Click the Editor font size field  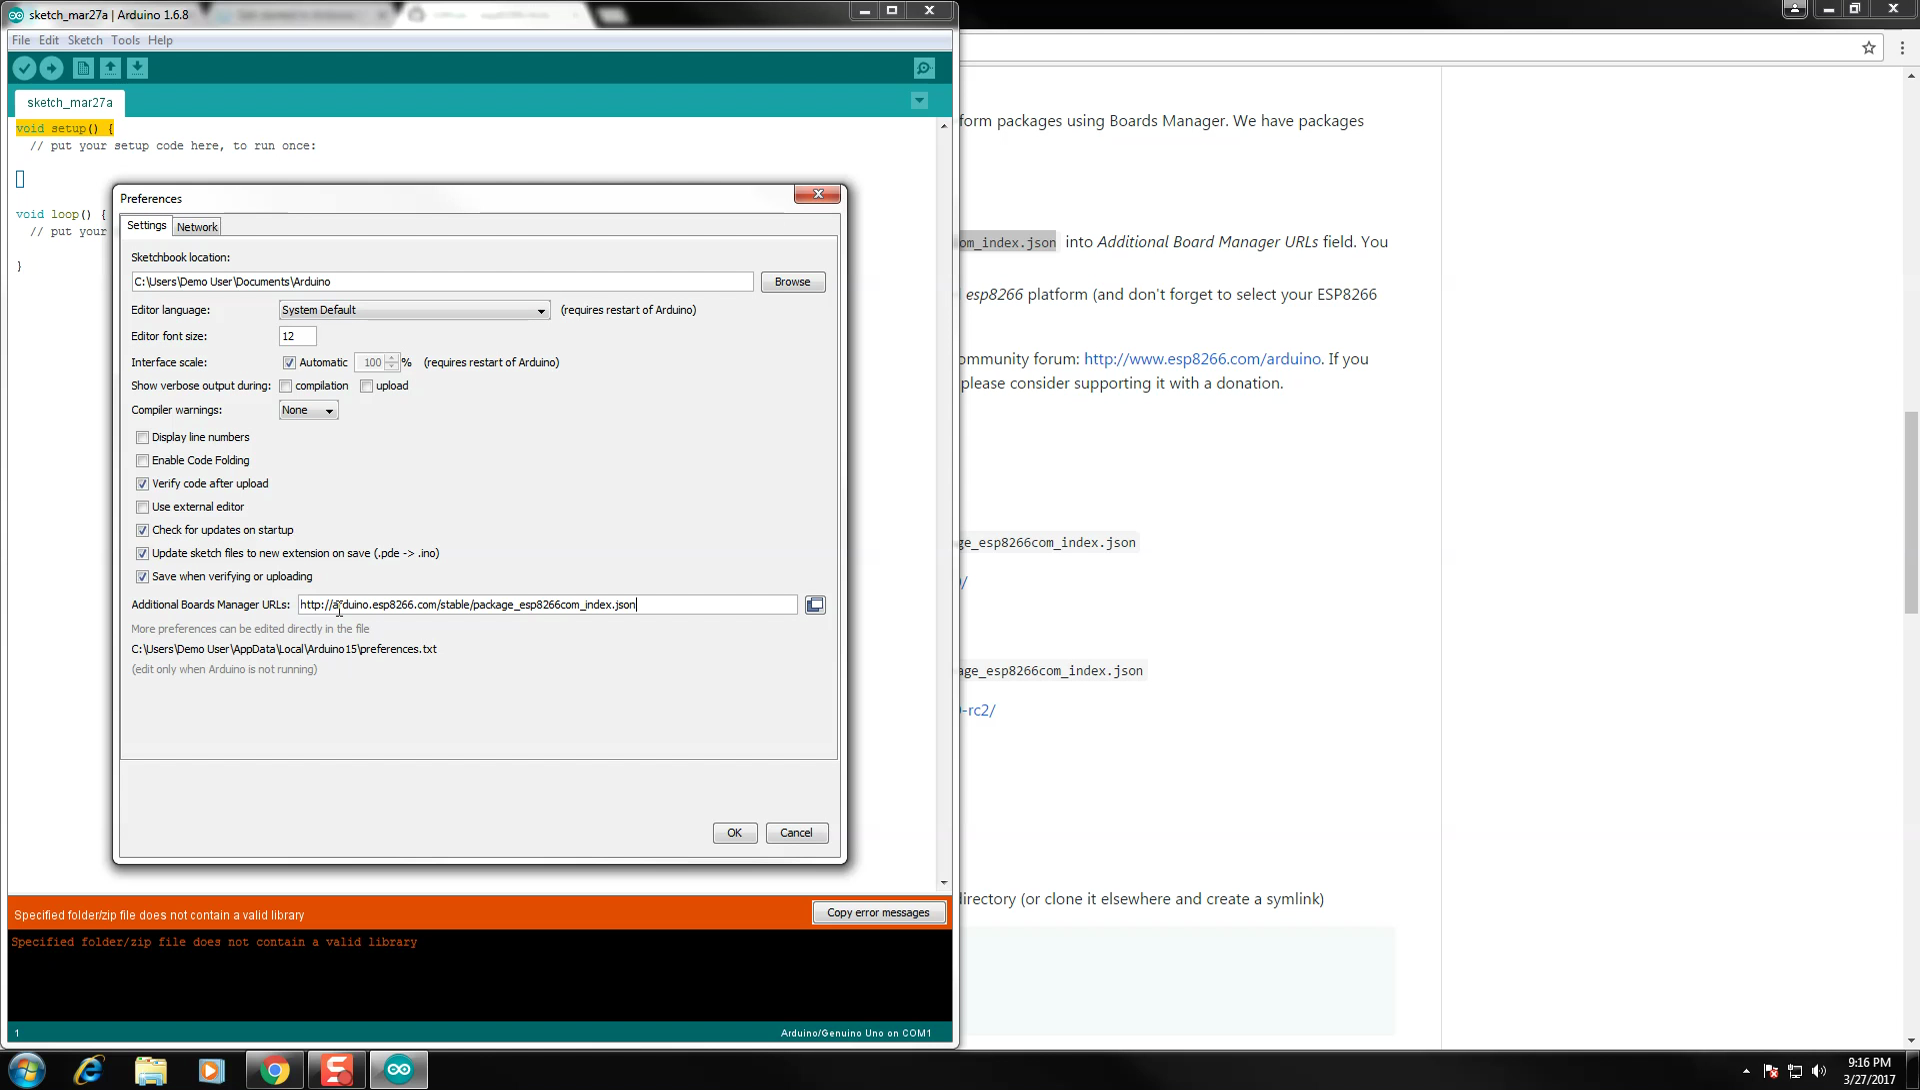[x=297, y=336]
